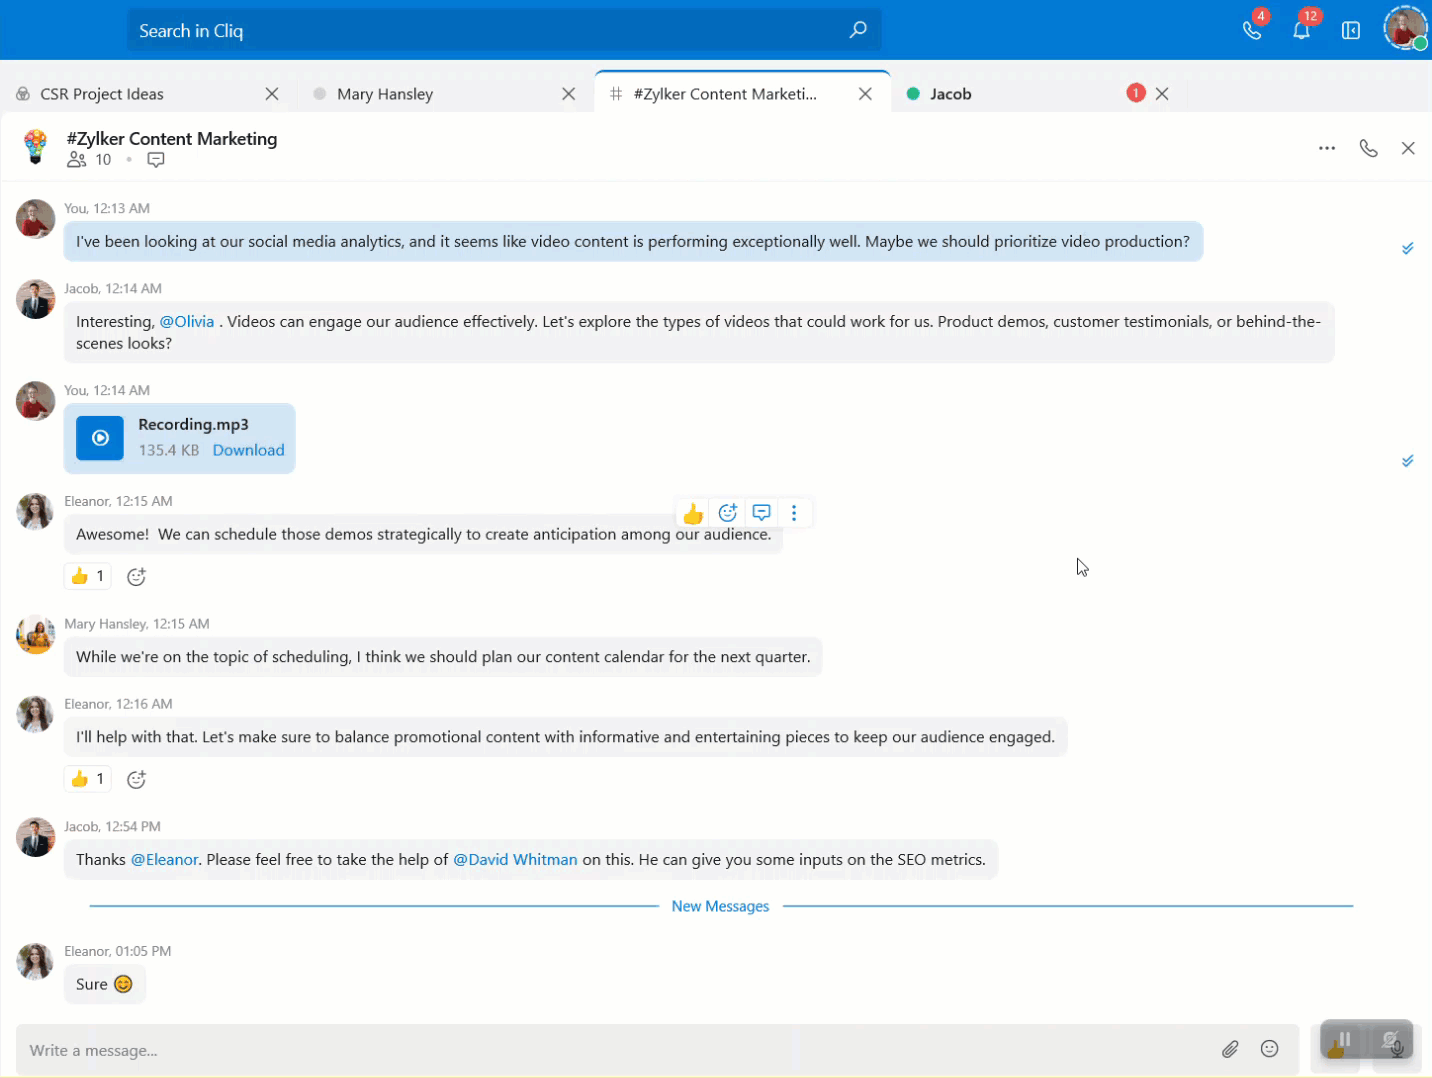Attach a file using the paperclip icon

[1230, 1049]
